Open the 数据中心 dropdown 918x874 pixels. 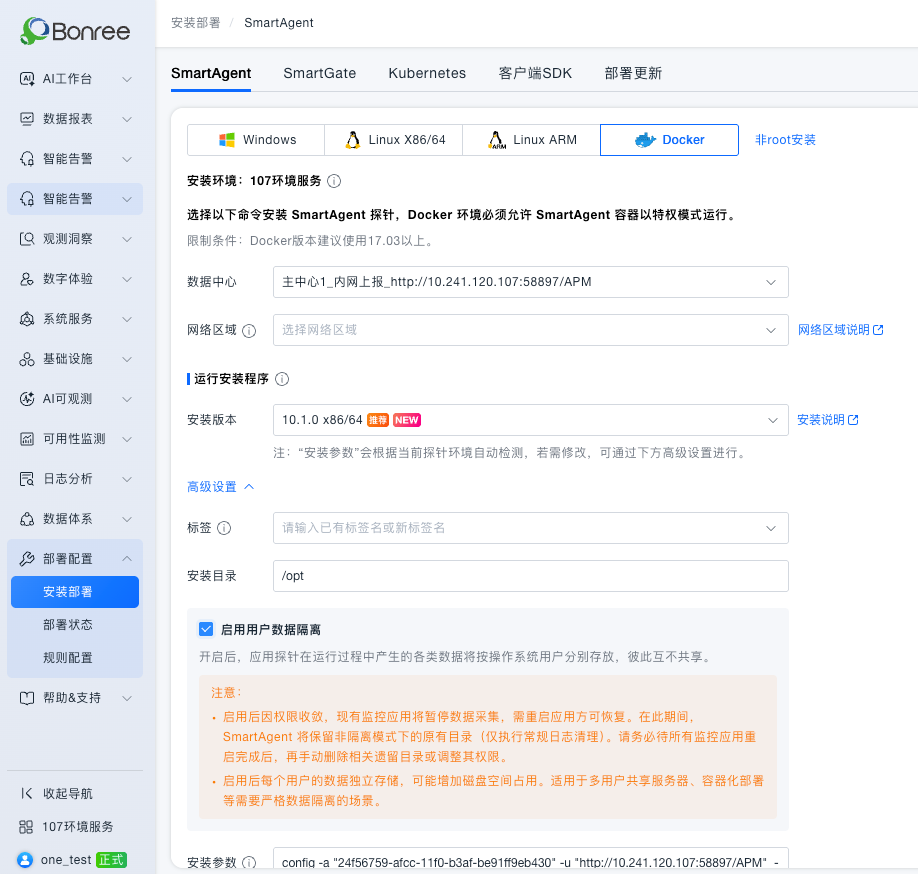(530, 282)
